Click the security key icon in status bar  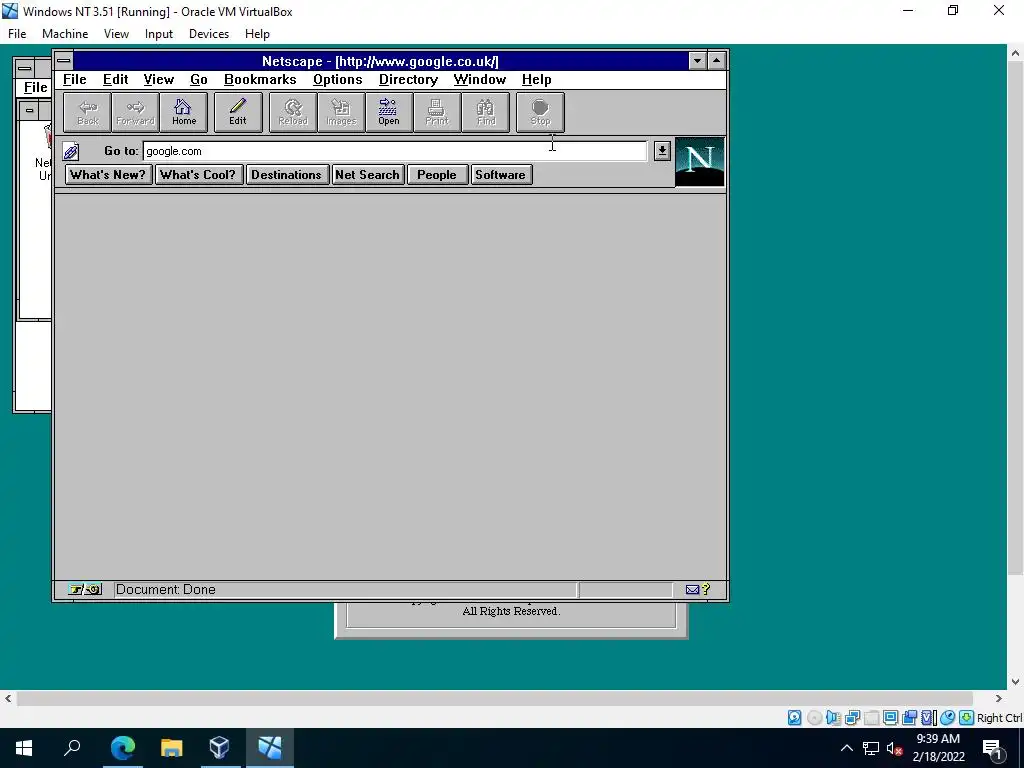[85, 590]
